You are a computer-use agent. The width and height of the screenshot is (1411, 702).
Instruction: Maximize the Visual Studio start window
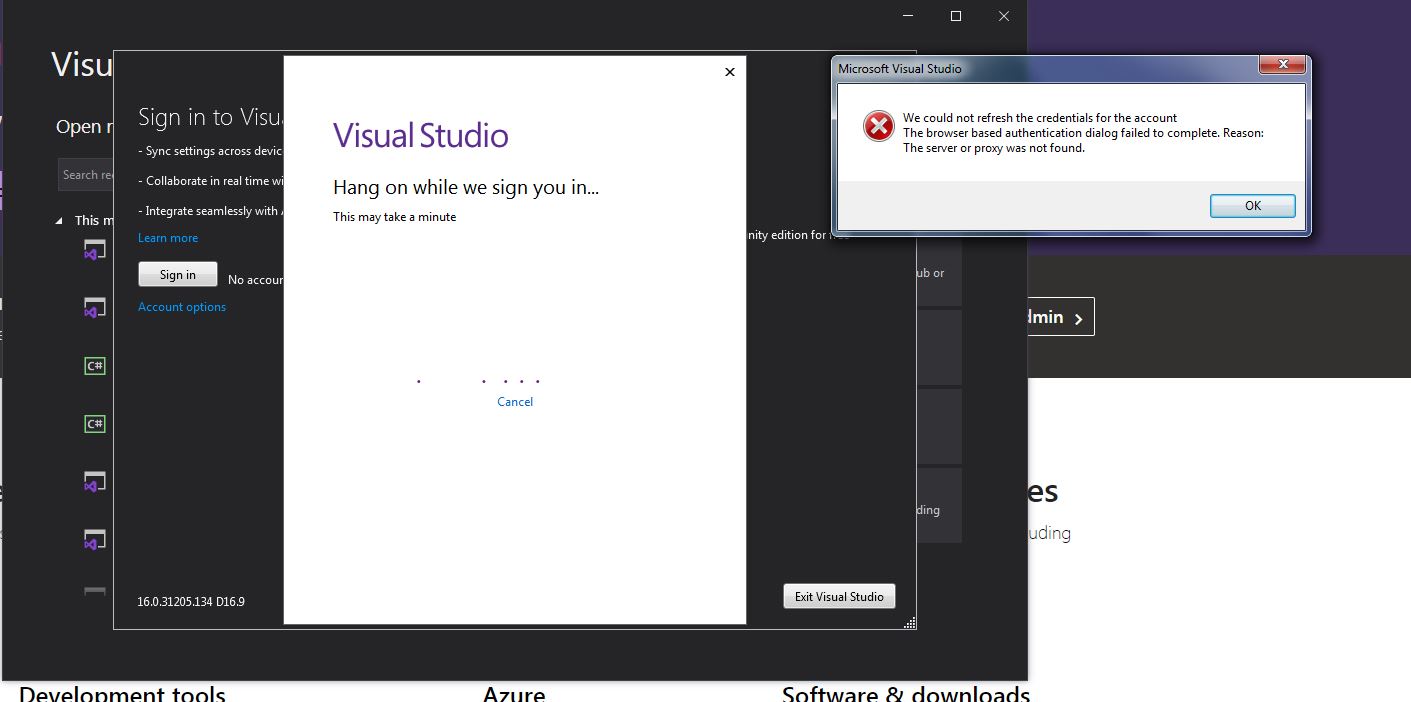tap(955, 16)
